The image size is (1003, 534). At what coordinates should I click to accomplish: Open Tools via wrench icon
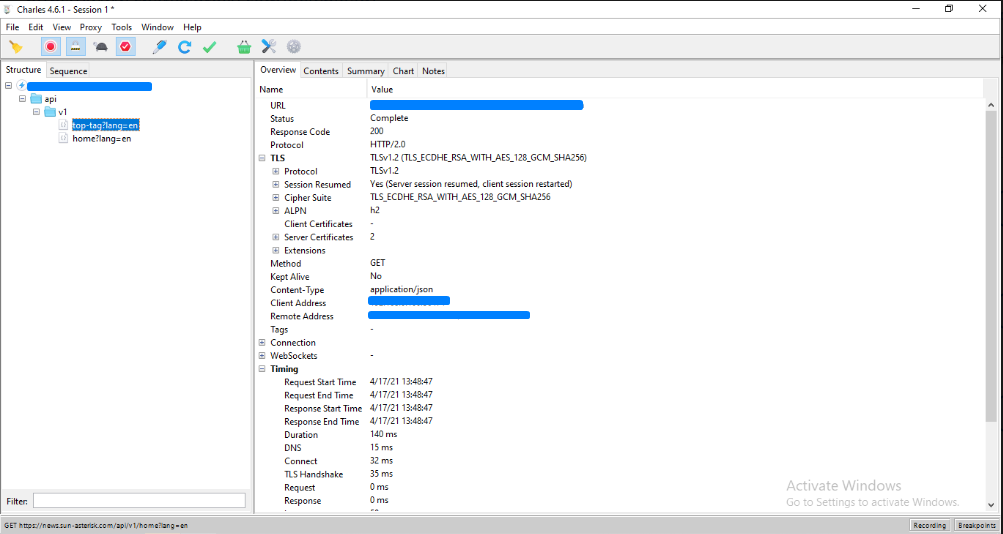click(269, 47)
